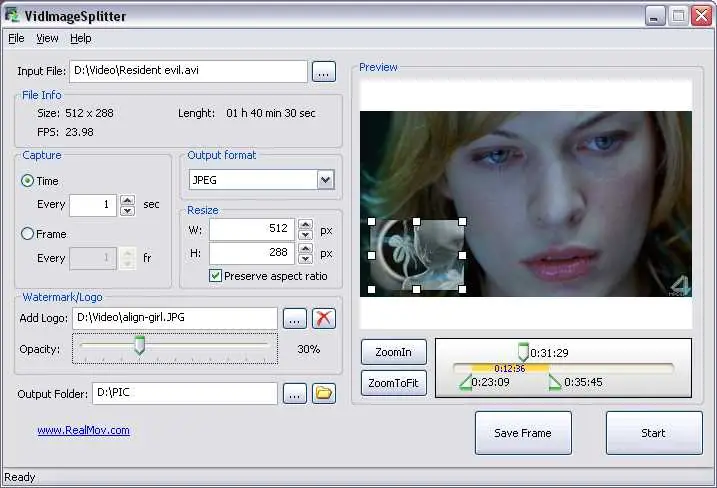Click the Save Frame button

click(x=523, y=433)
